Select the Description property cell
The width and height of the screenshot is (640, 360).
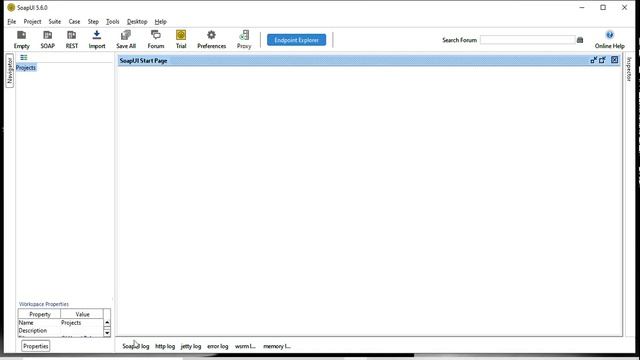point(39,331)
